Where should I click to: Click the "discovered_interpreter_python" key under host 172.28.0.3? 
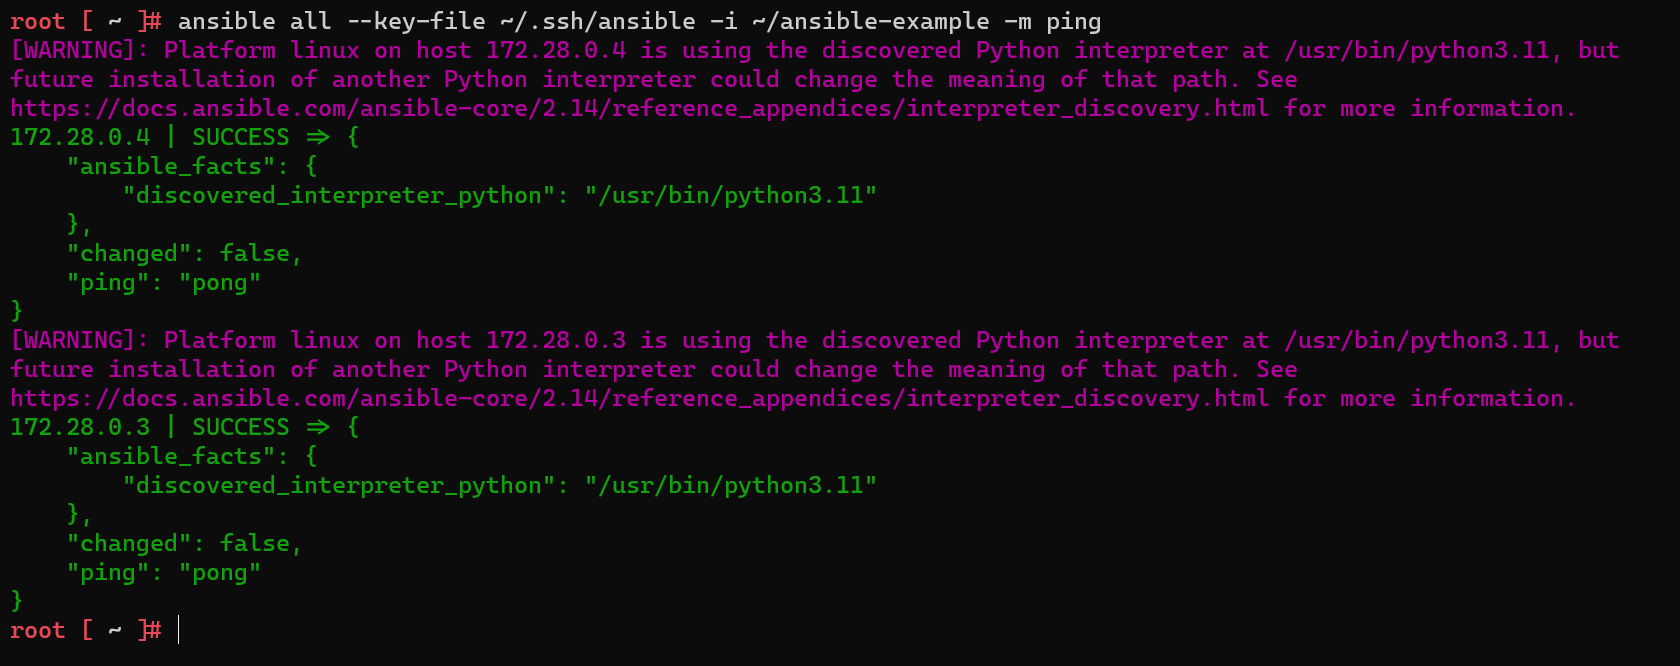click(338, 485)
